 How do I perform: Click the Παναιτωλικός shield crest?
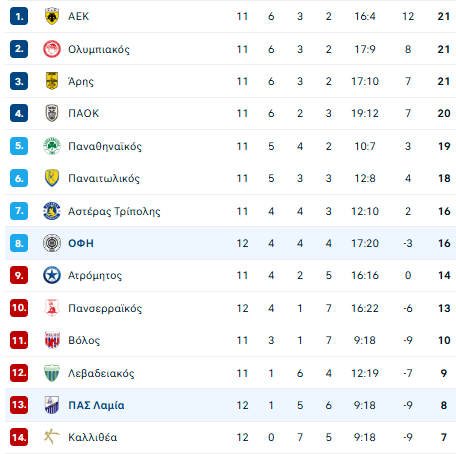click(x=52, y=178)
